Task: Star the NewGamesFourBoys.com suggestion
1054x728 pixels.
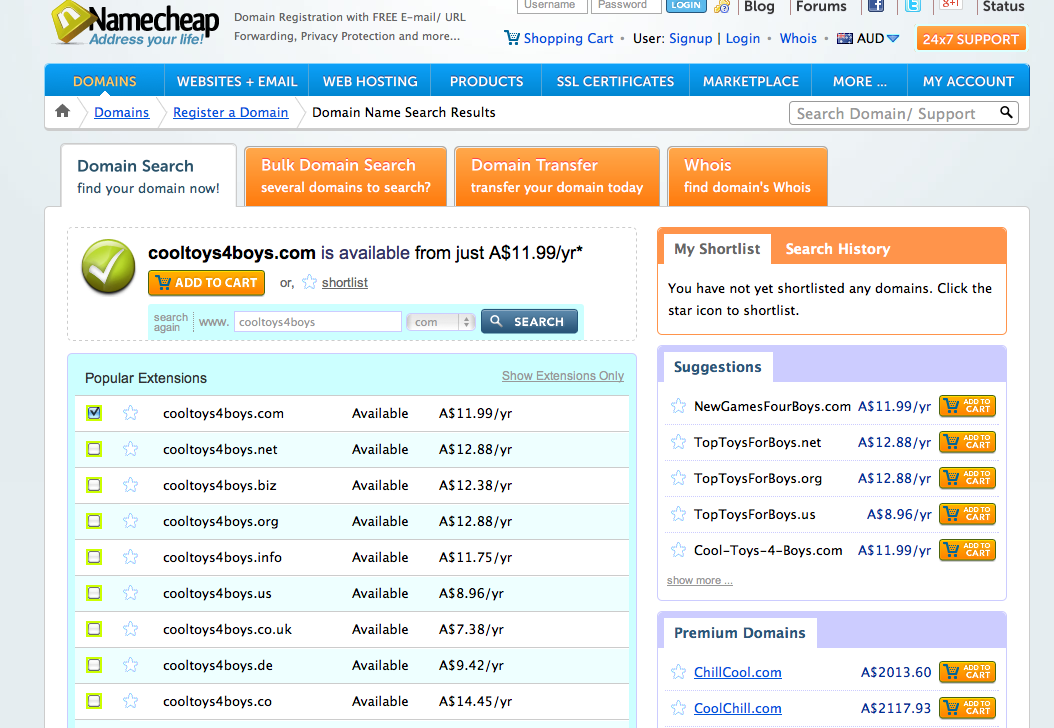Action: [x=678, y=406]
